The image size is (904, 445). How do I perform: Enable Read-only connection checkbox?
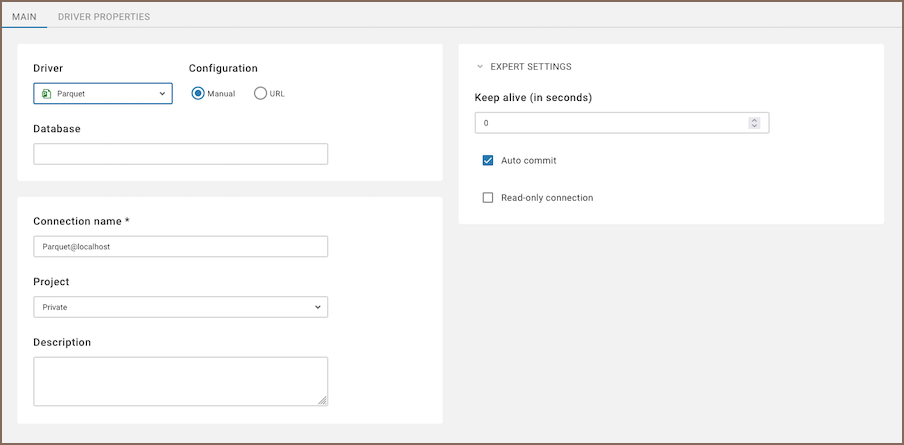[x=488, y=198]
